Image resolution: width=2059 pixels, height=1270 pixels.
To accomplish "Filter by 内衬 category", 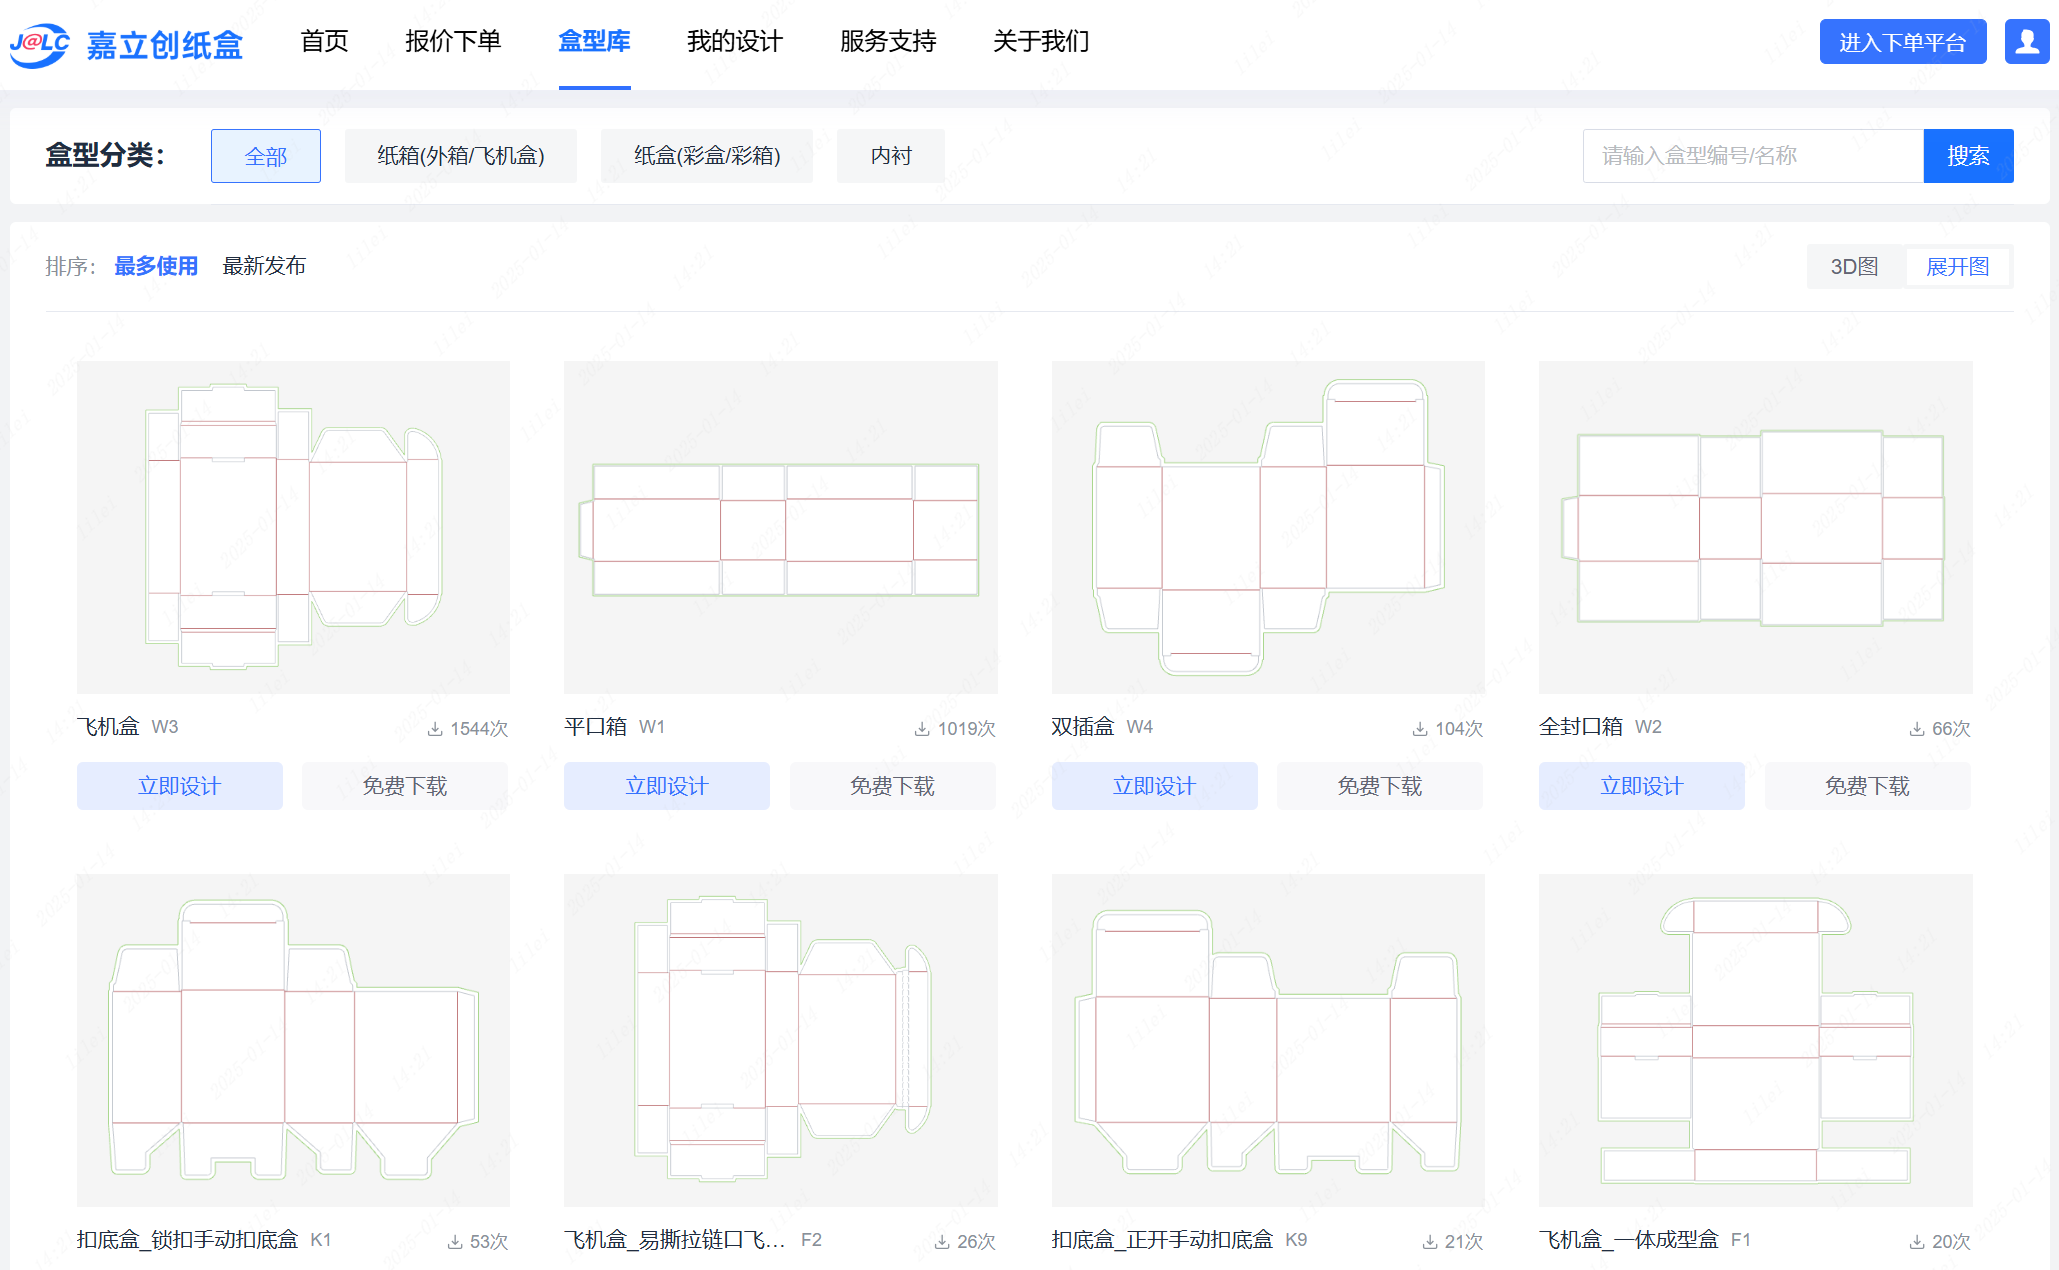I will coord(891,156).
